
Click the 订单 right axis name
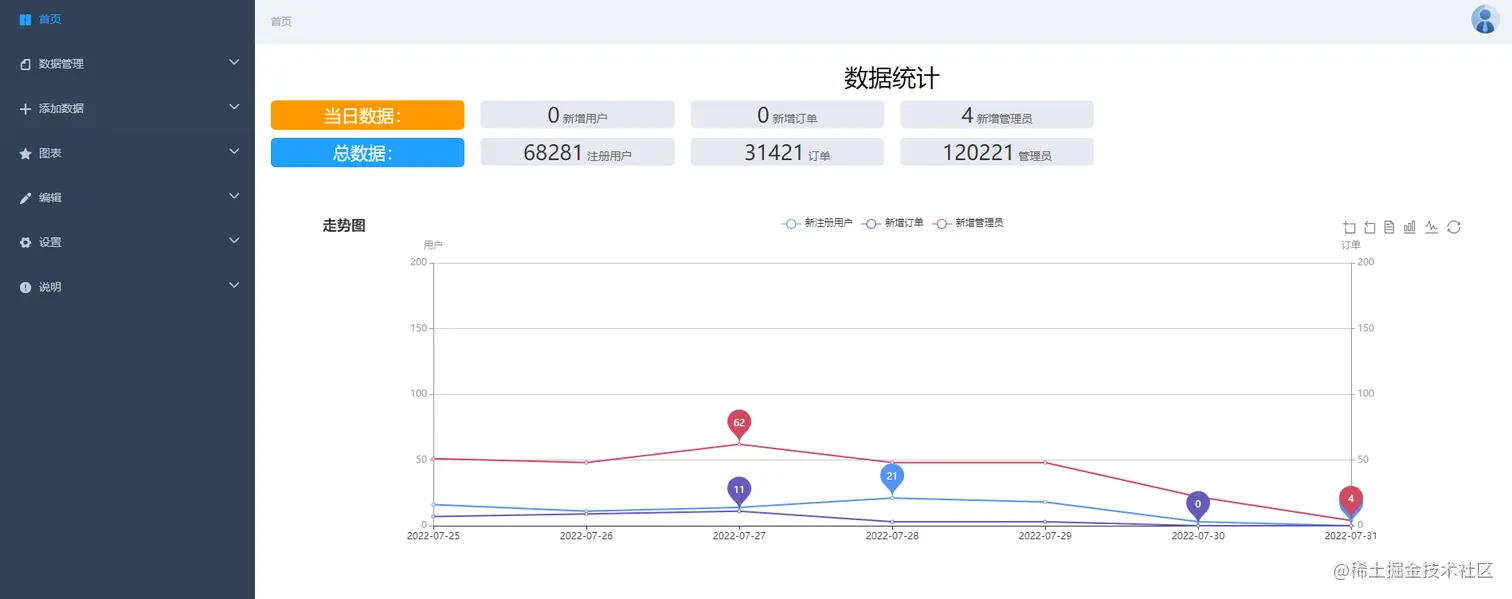(1351, 245)
